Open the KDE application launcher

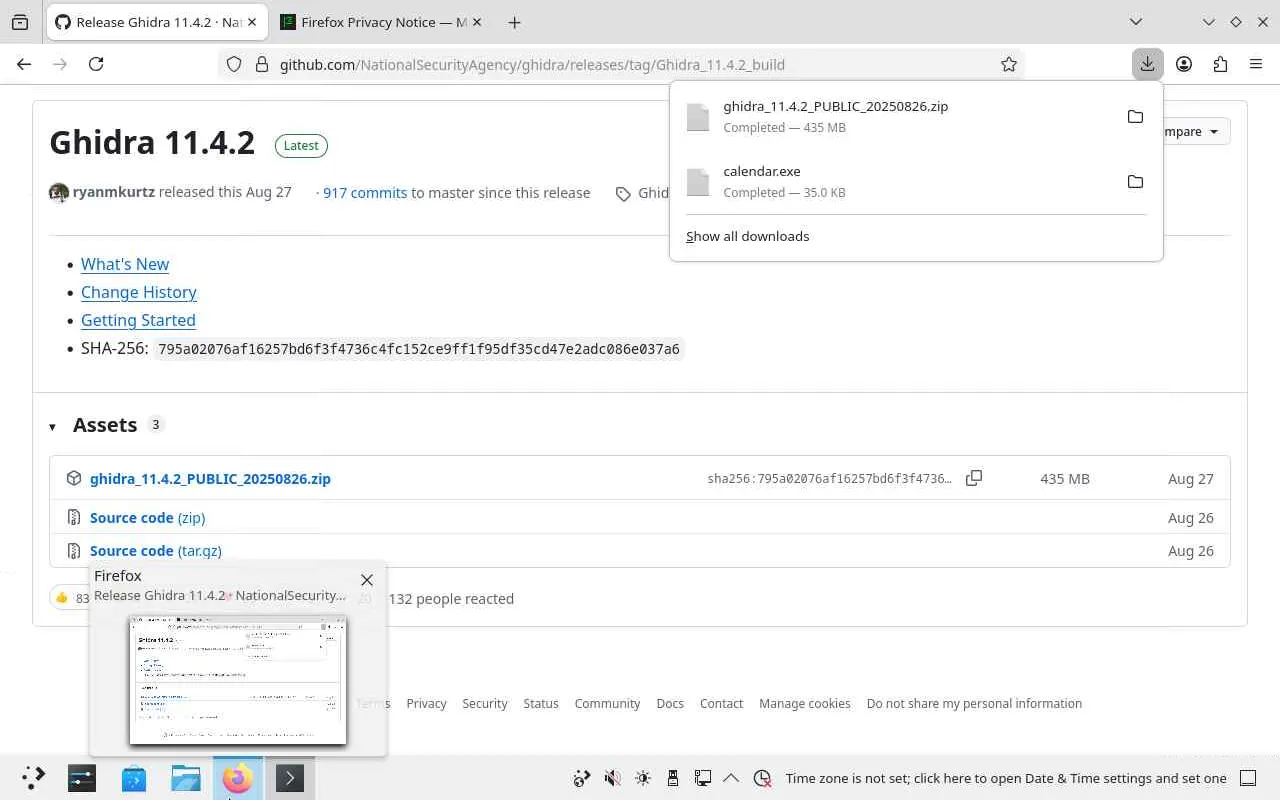pyautogui.click(x=33, y=778)
